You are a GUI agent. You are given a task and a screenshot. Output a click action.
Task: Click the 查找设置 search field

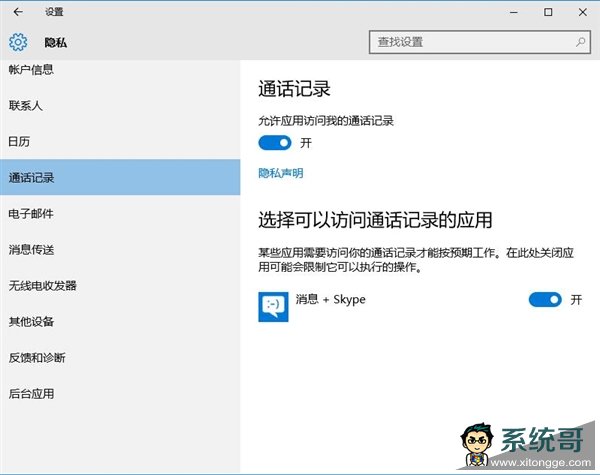[x=480, y=42]
